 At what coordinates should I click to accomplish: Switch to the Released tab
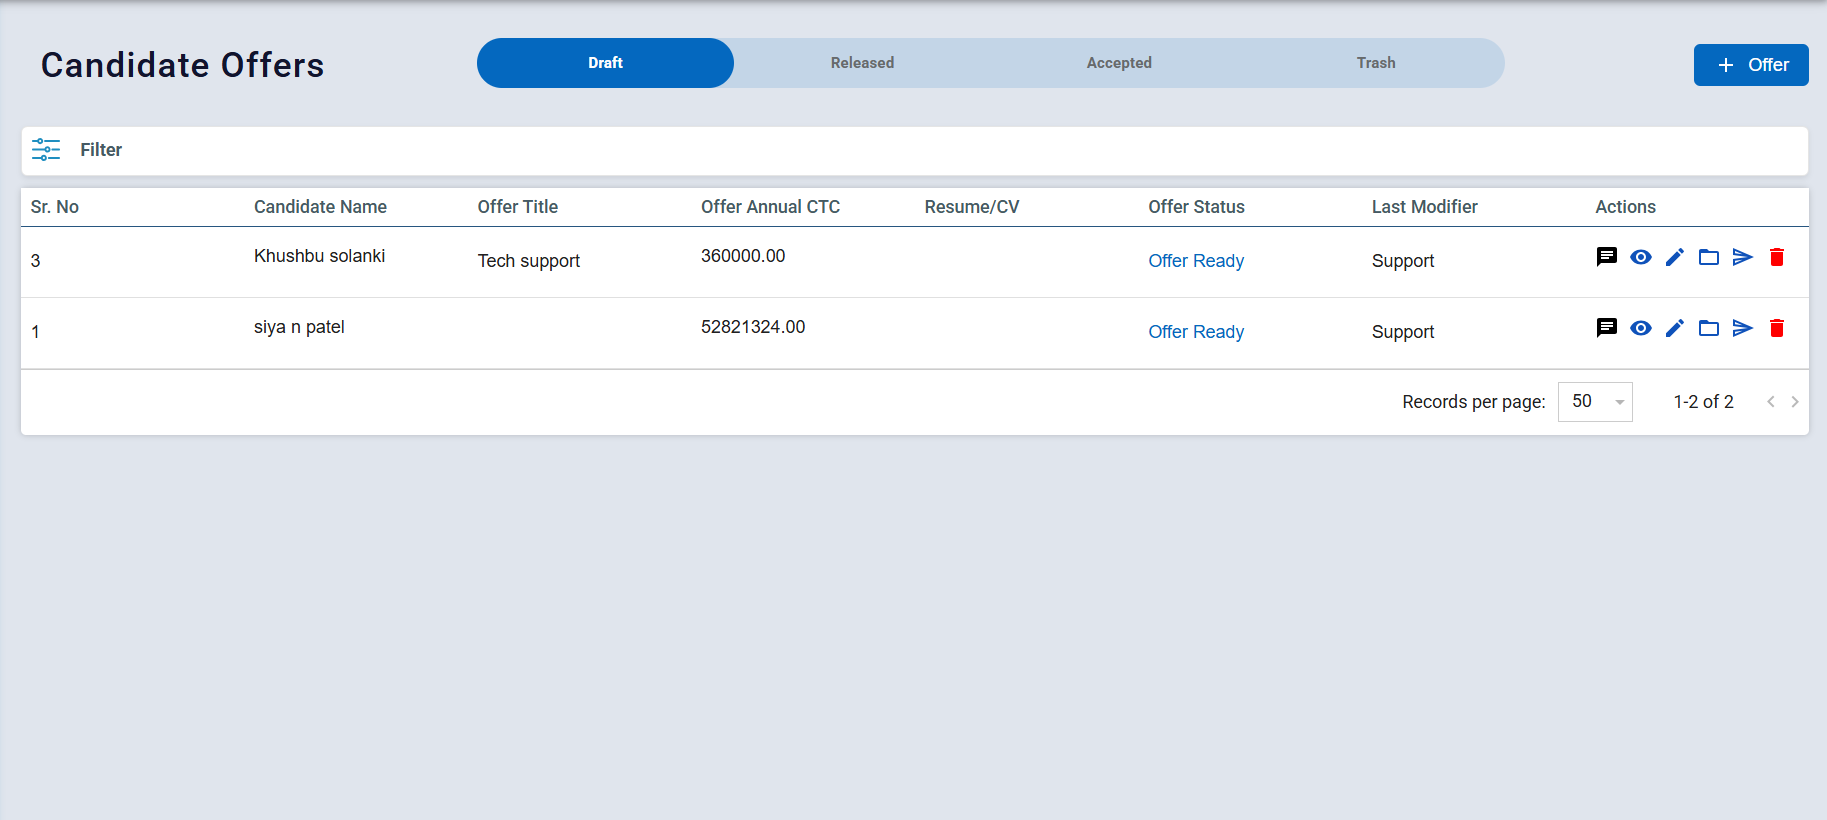pyautogui.click(x=862, y=63)
